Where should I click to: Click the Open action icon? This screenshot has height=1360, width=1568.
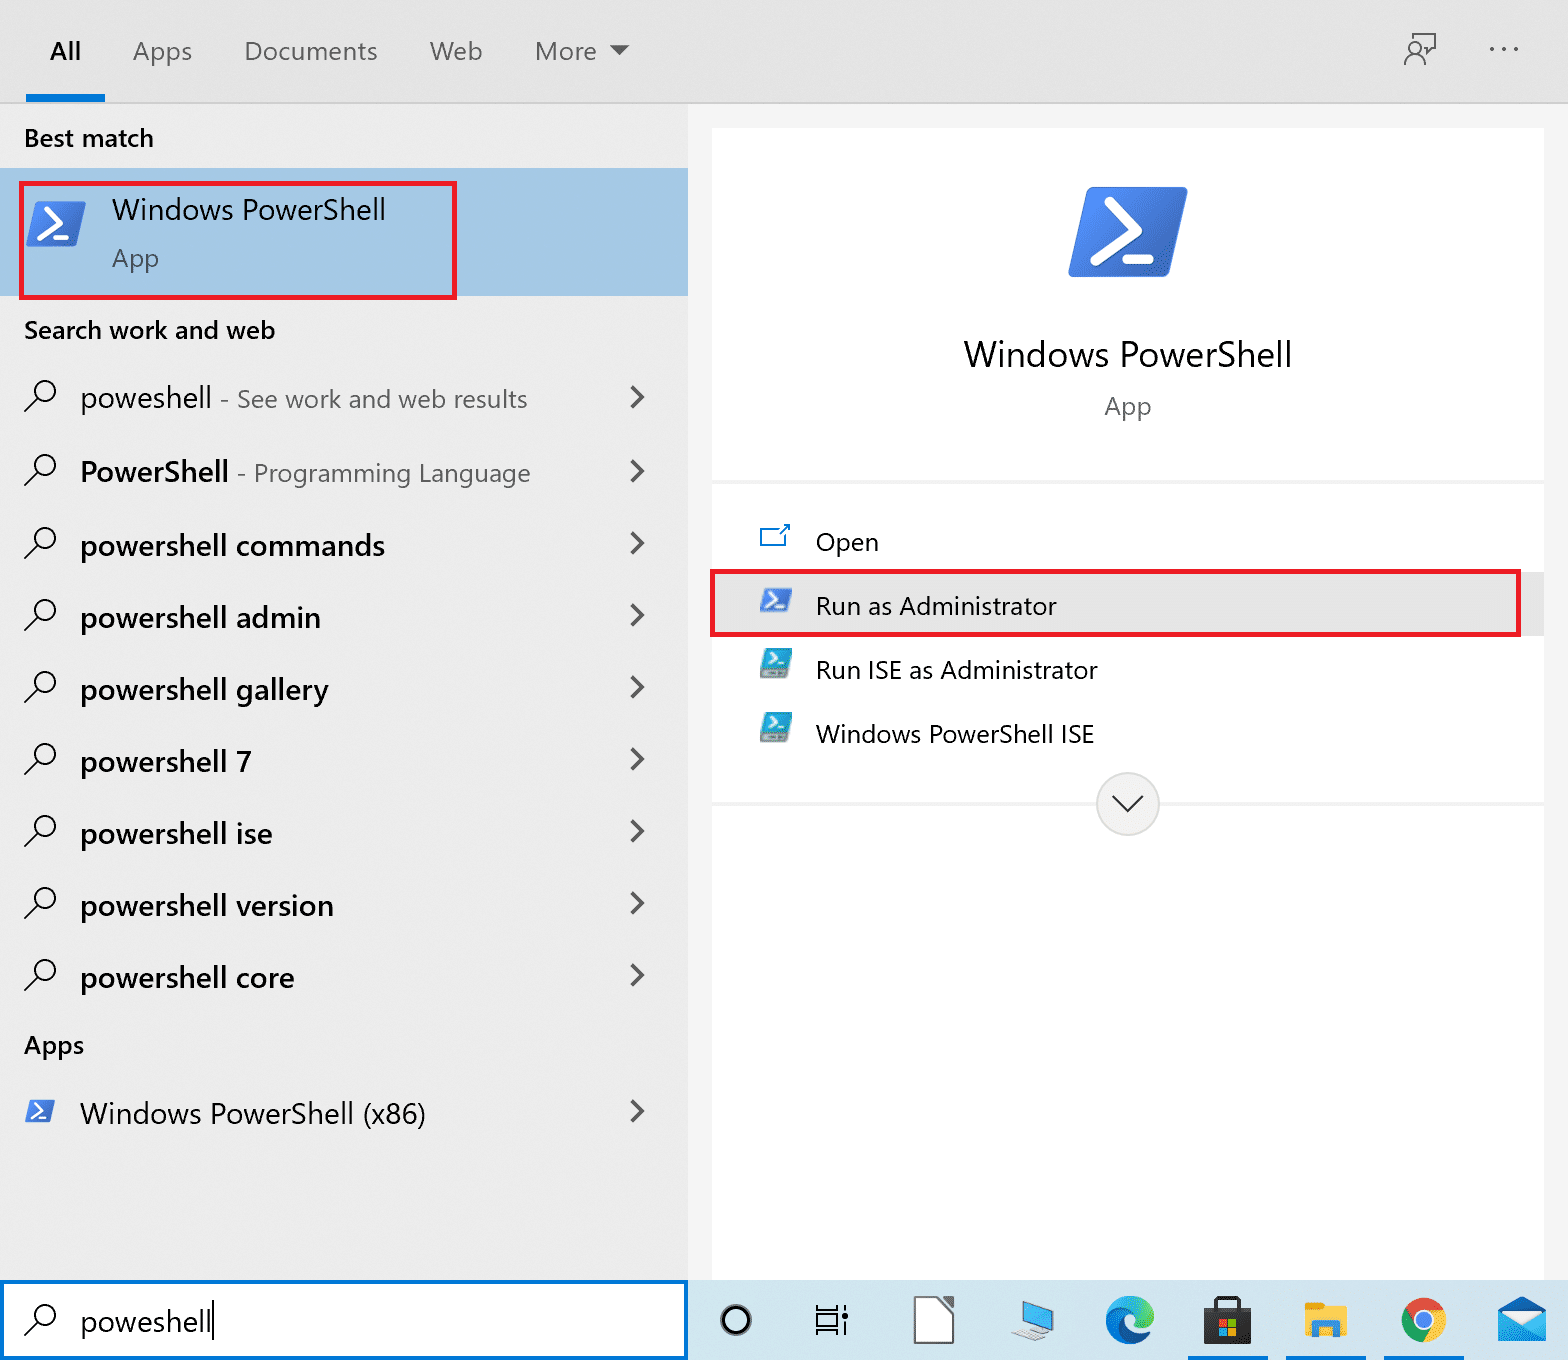[x=775, y=537]
